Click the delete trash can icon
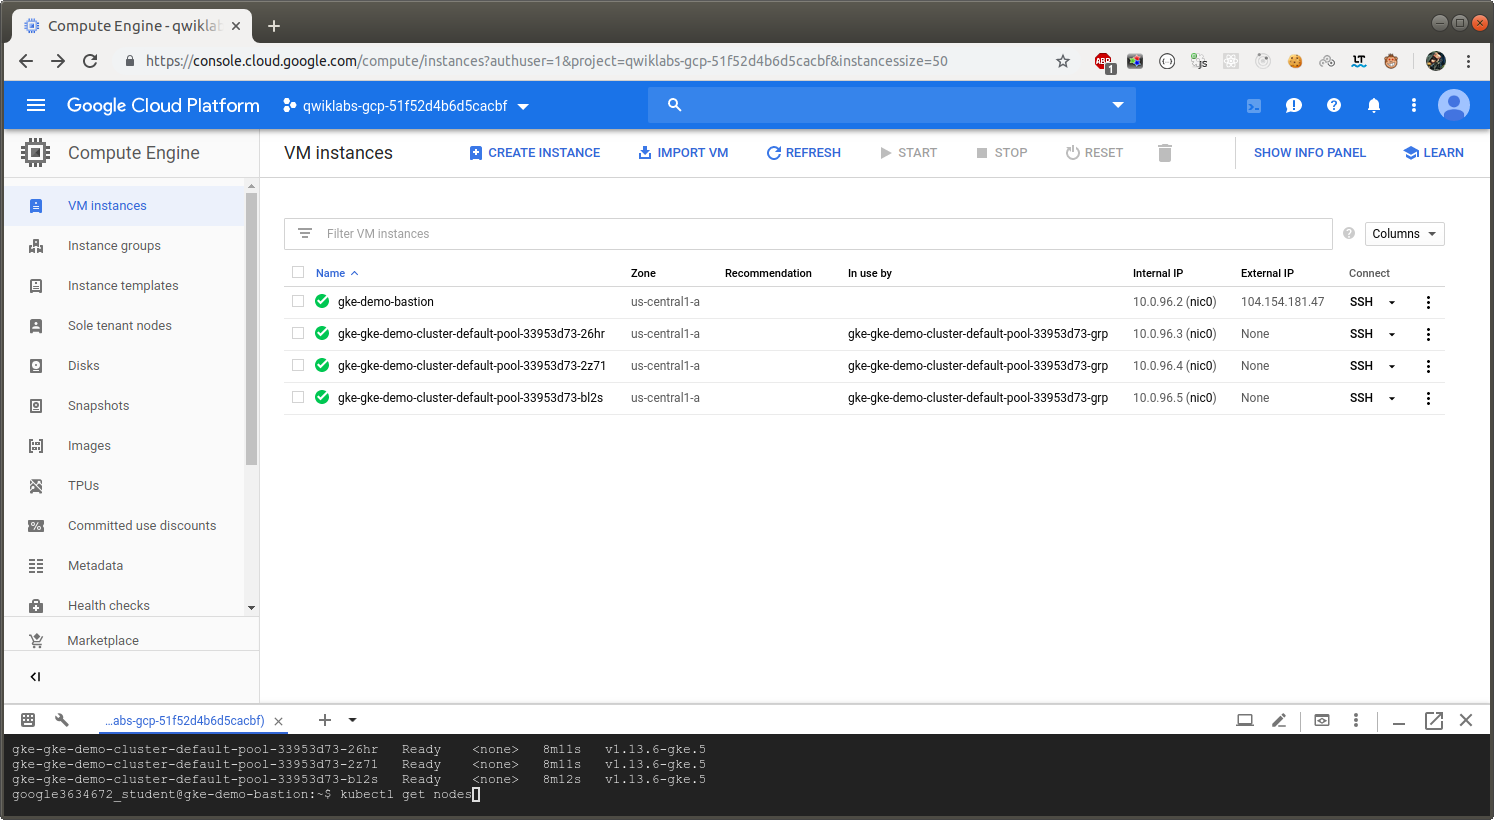 [x=1165, y=153]
